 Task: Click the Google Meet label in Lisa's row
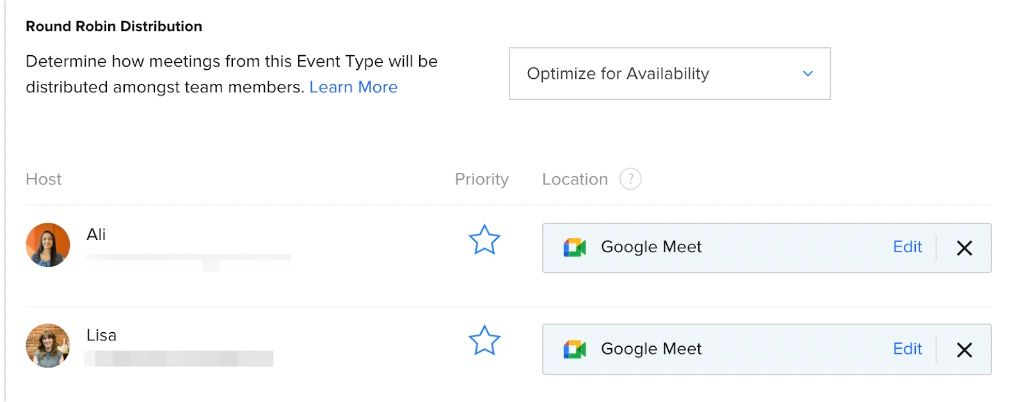click(x=651, y=349)
